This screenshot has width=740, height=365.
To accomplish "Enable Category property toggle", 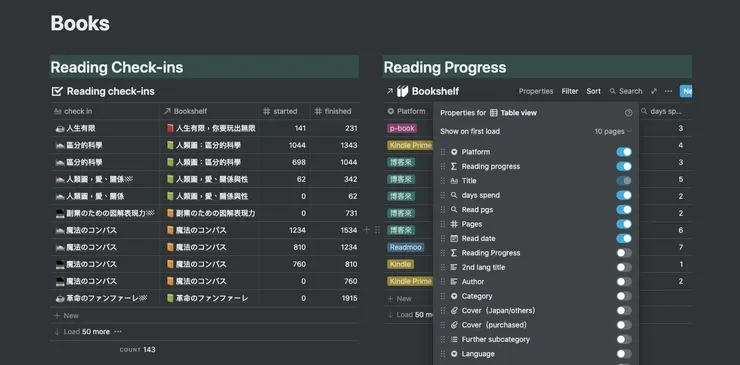I will pos(623,296).
